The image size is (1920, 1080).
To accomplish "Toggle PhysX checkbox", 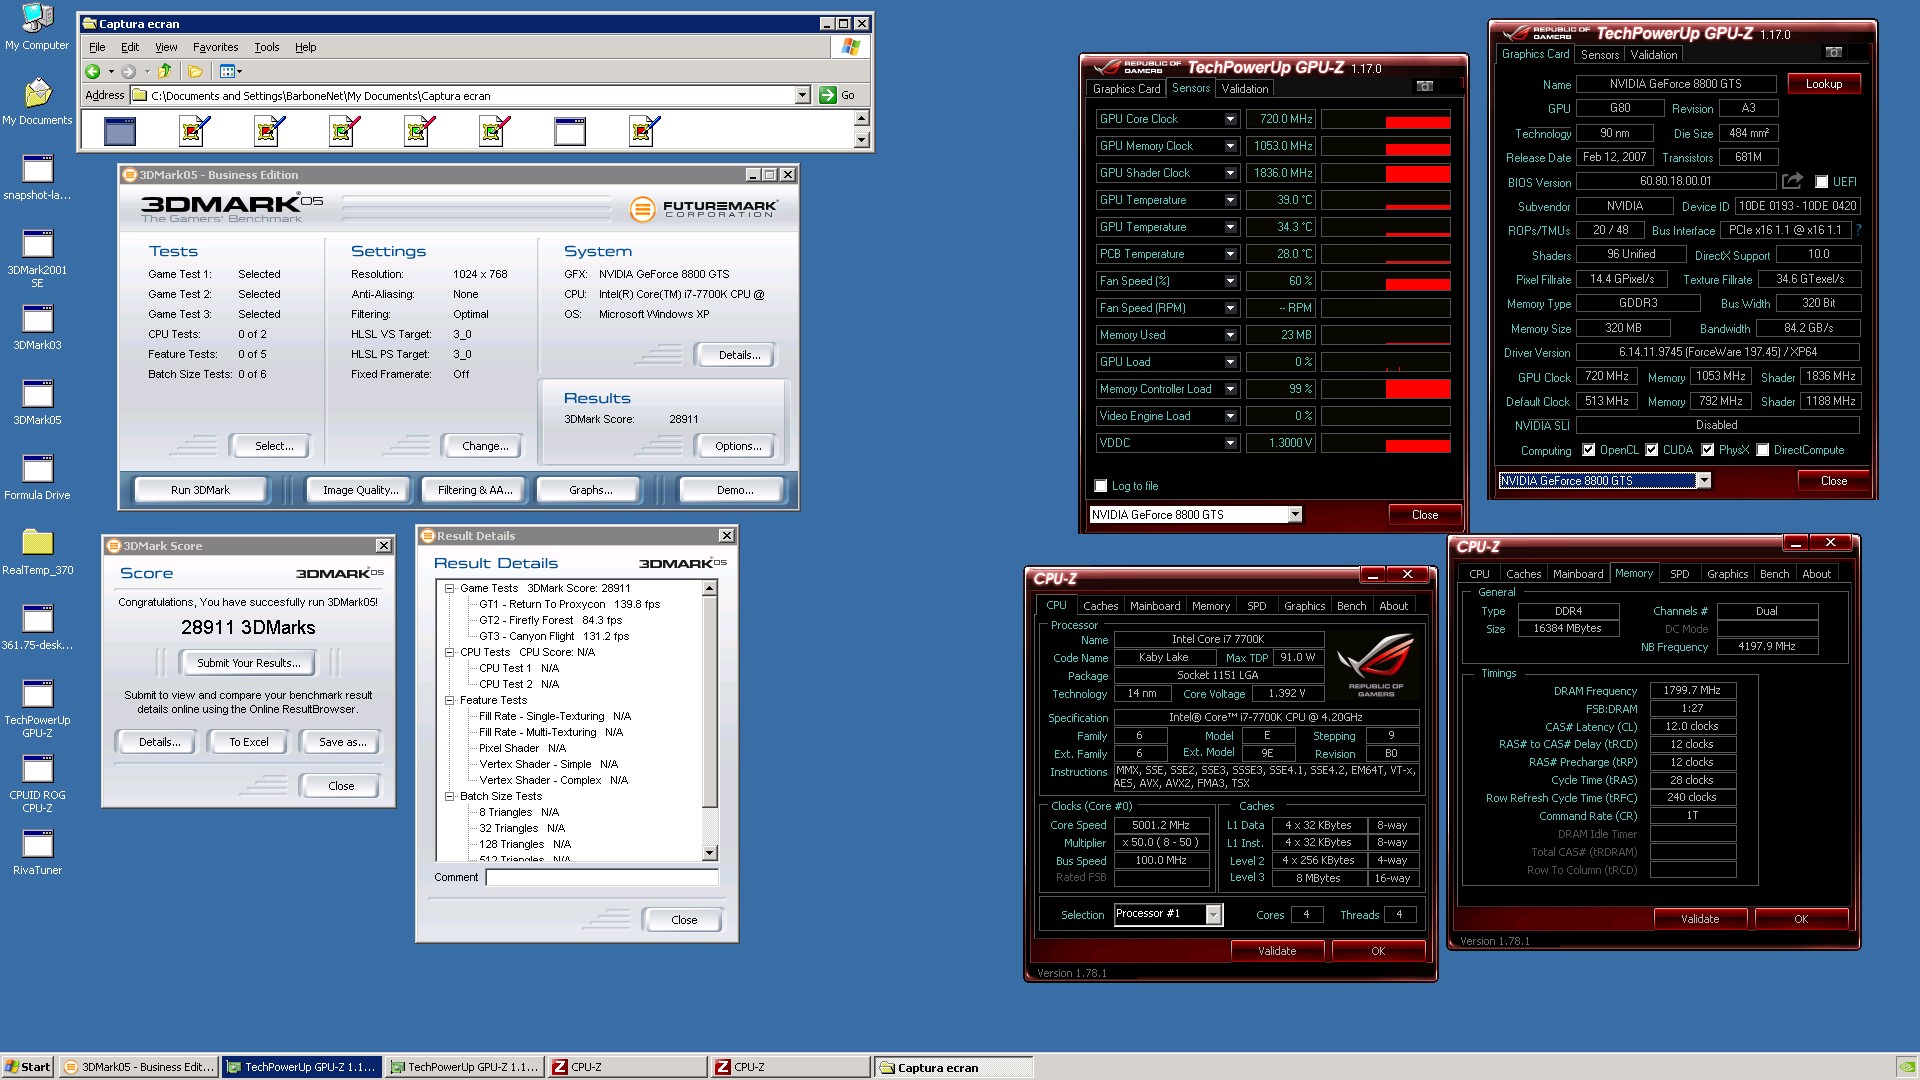I will click(x=1707, y=450).
